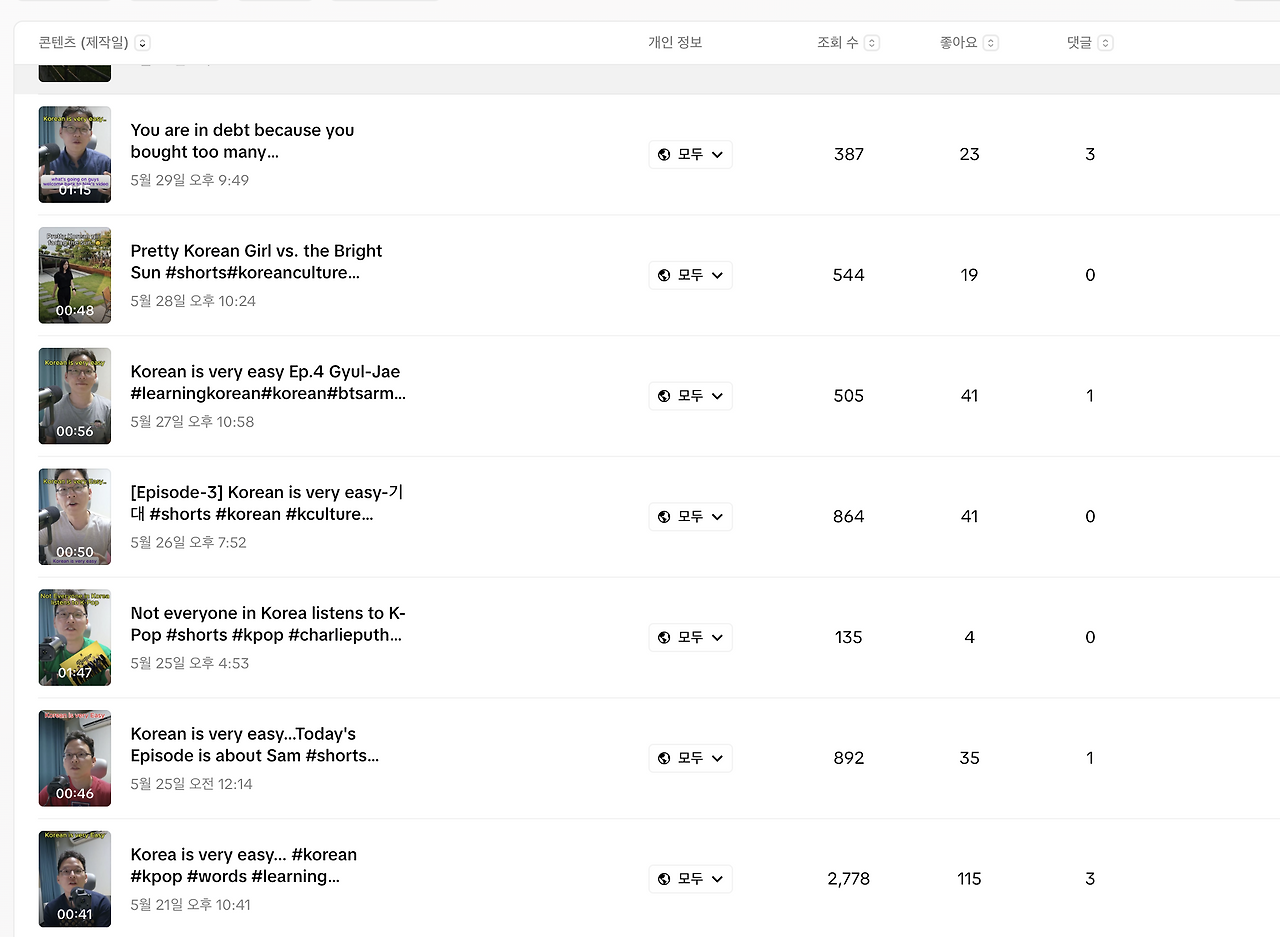Click globe icon on "Pretty Korean Girl" row

(x=664, y=276)
